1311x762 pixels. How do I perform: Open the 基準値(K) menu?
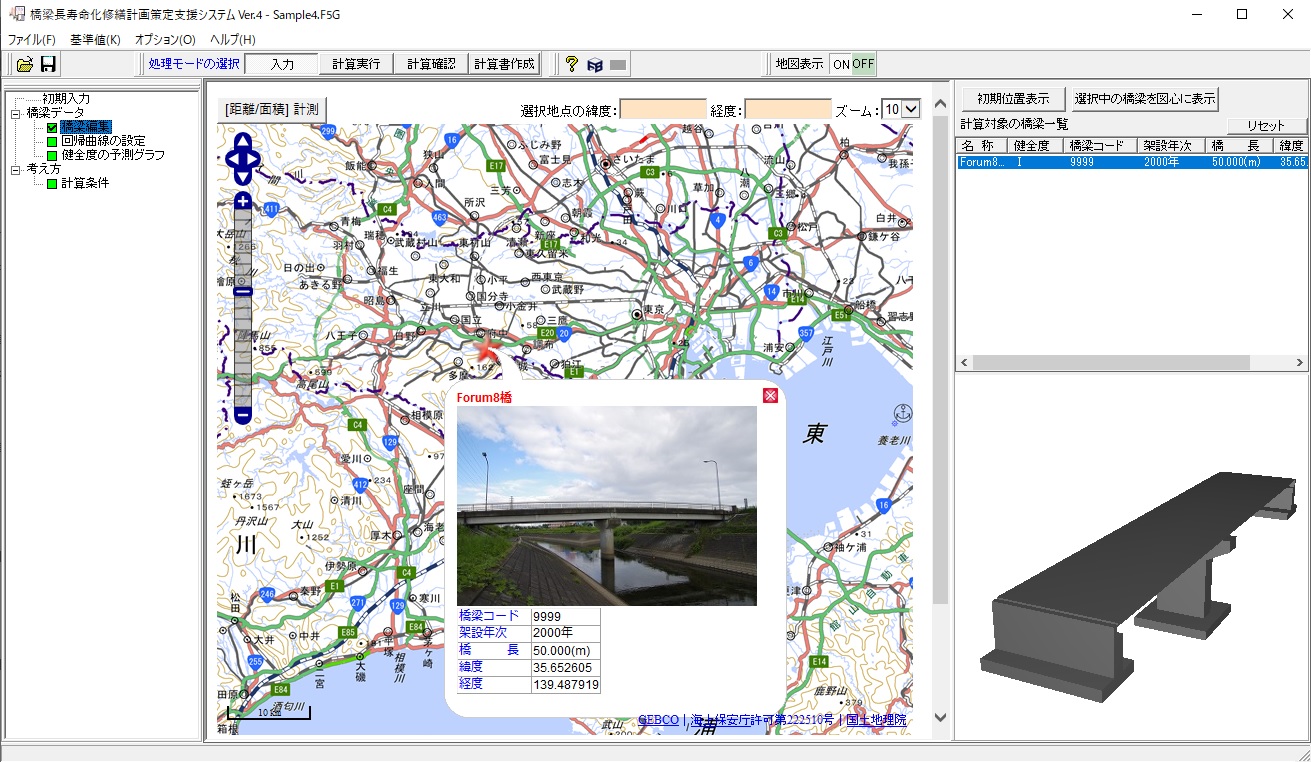pyautogui.click(x=95, y=40)
